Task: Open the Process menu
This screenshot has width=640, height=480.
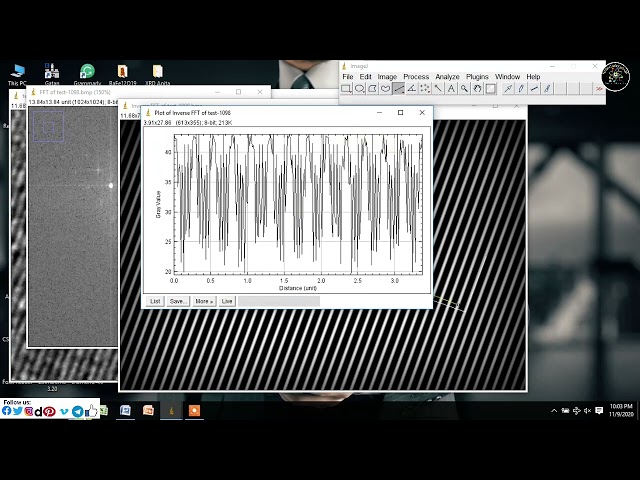Action: pos(416,77)
